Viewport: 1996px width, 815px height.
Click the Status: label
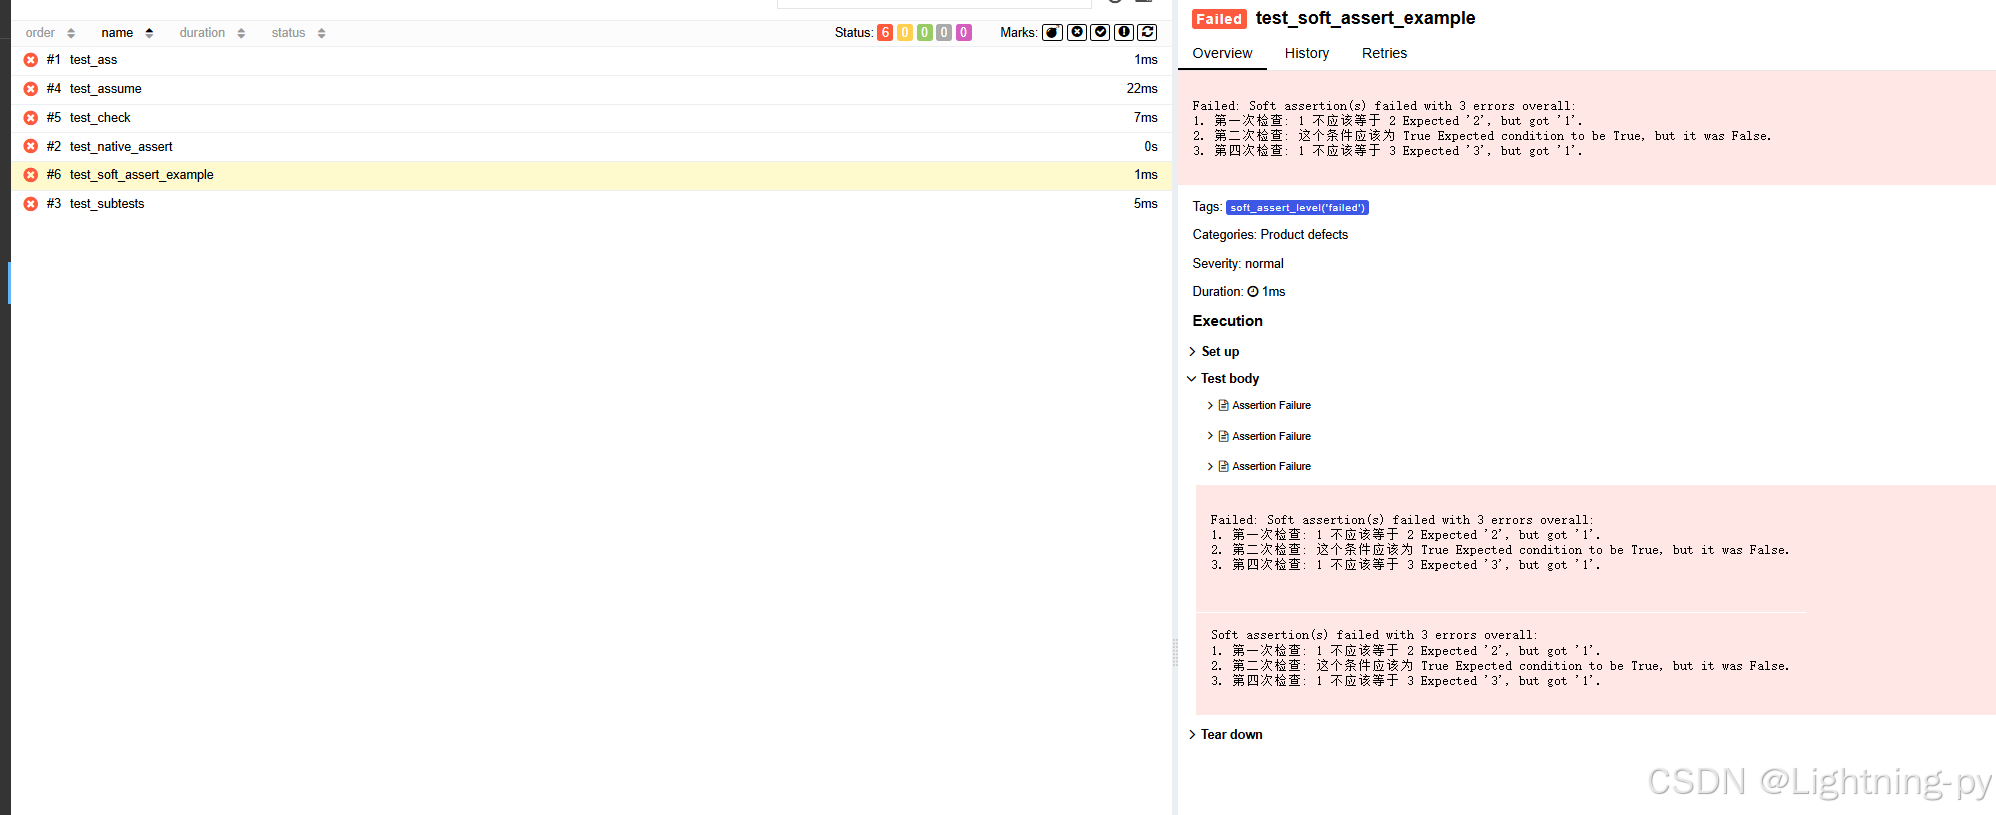coord(854,33)
